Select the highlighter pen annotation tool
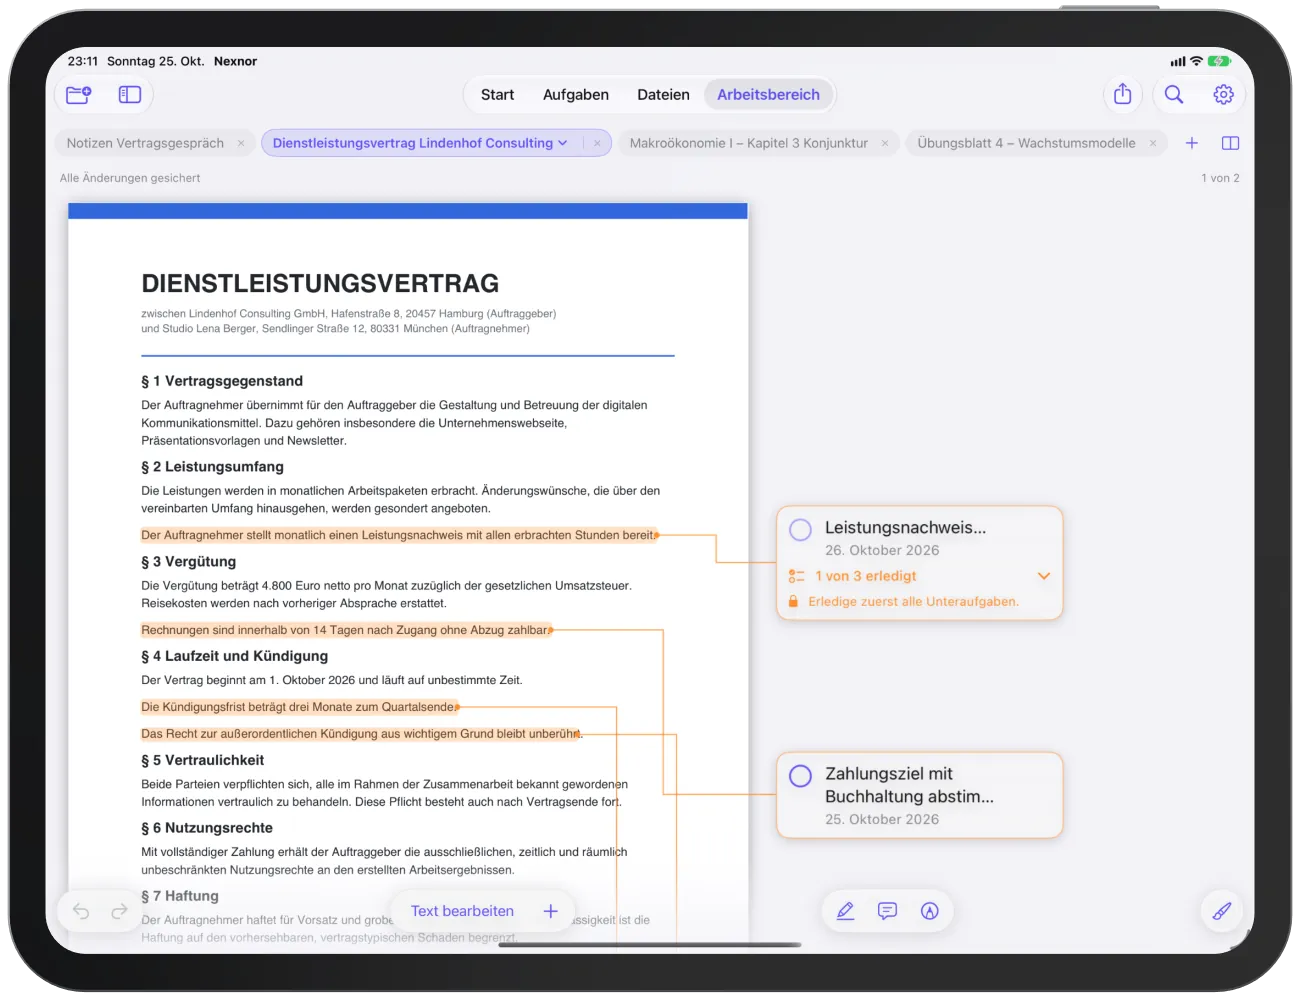The image size is (1300, 998). [x=845, y=911]
